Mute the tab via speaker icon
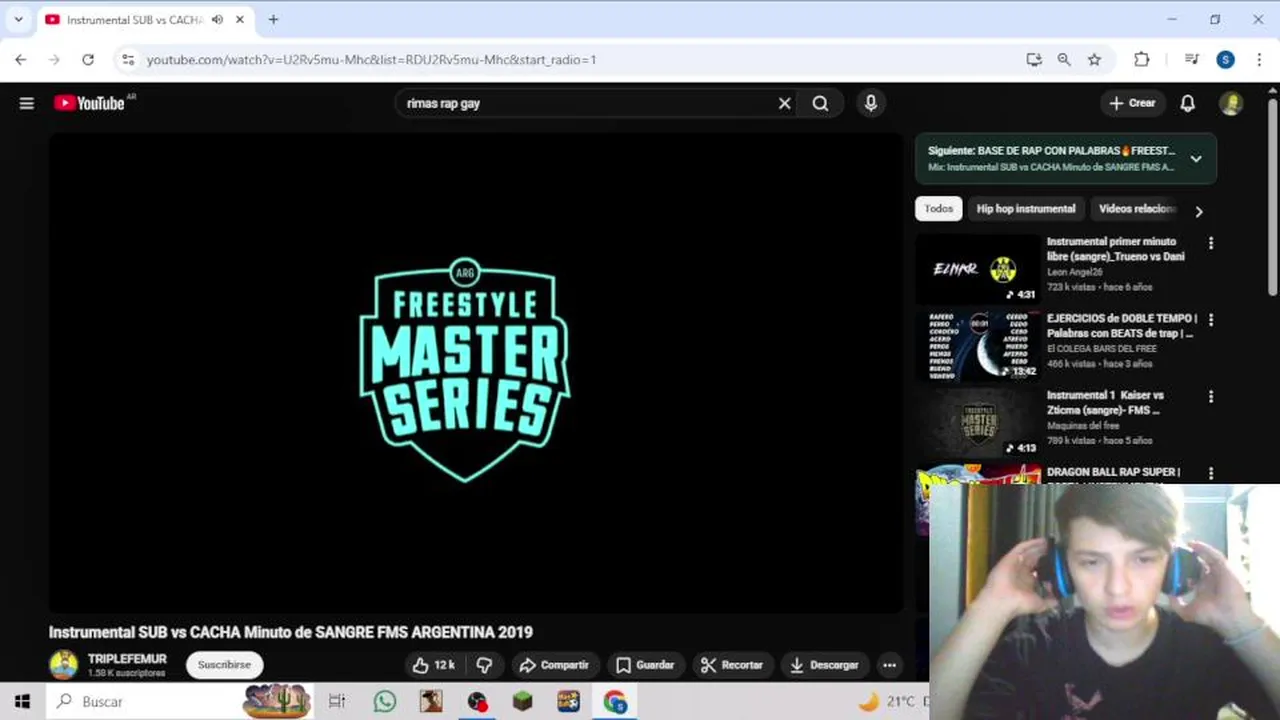The height and width of the screenshot is (720, 1280). click(217, 19)
